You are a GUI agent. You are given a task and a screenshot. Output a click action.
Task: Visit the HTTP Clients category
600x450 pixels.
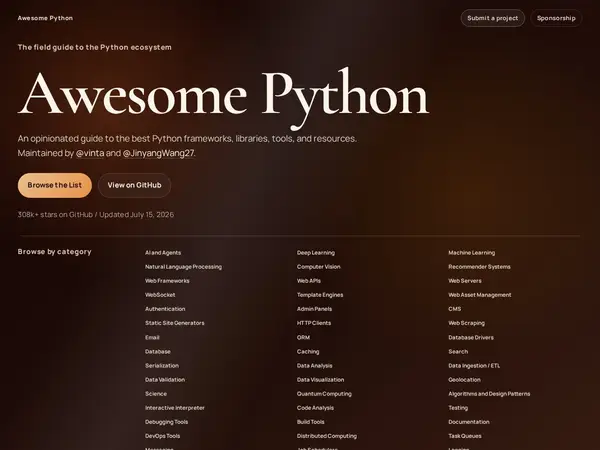(x=314, y=323)
